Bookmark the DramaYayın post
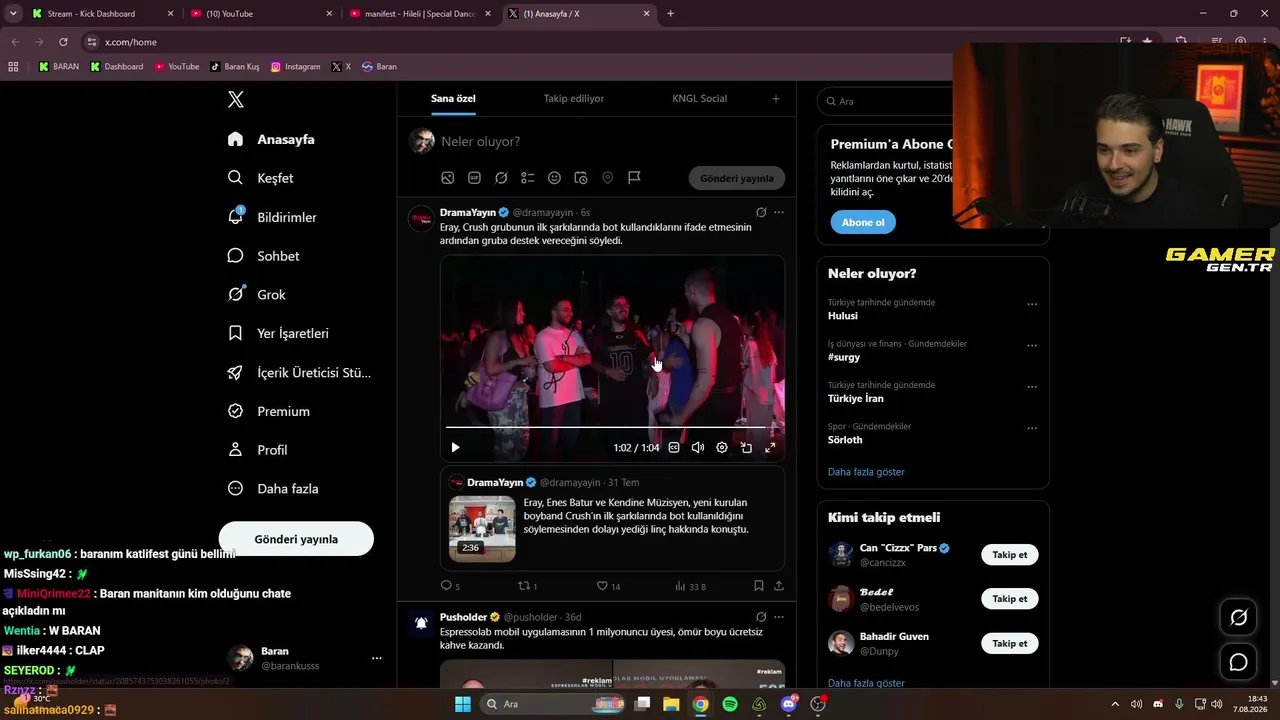Image resolution: width=1280 pixels, height=720 pixels. point(759,586)
